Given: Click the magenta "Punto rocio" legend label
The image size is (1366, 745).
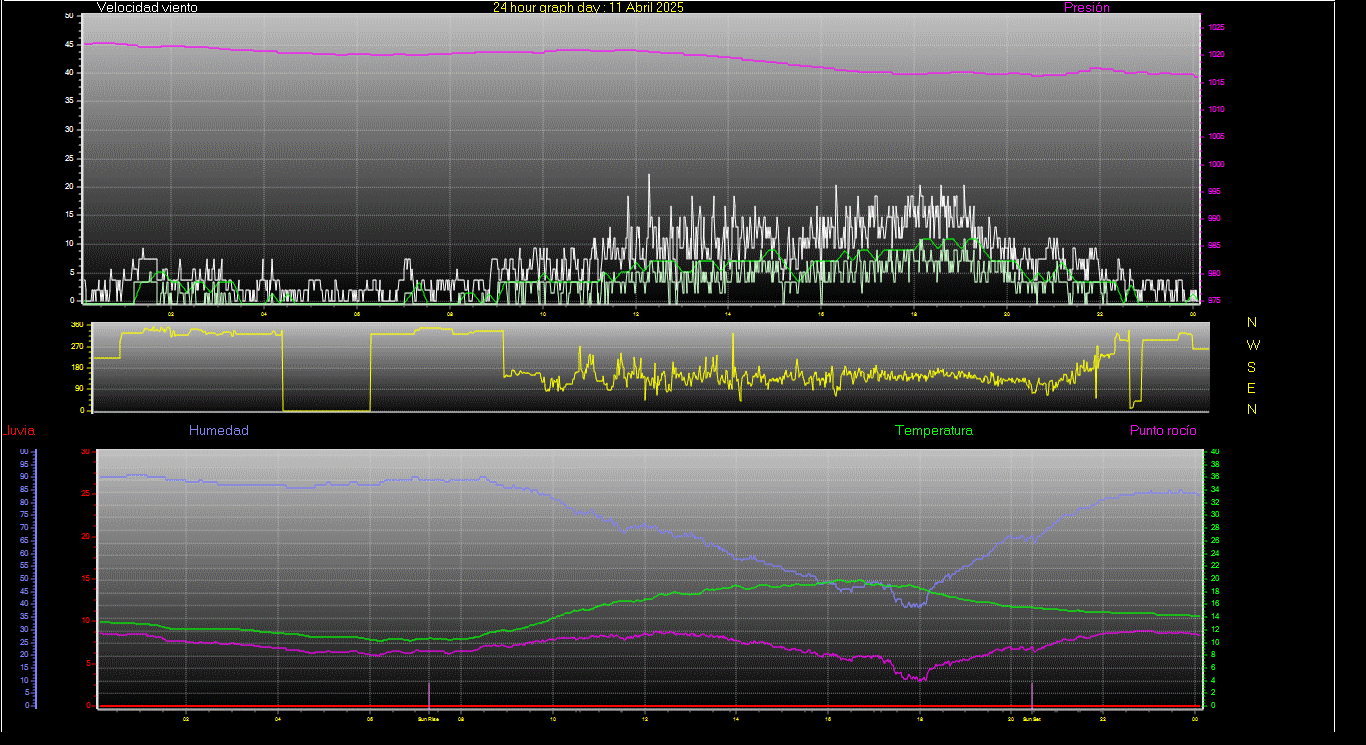Looking at the screenshot, I should tap(1163, 431).
